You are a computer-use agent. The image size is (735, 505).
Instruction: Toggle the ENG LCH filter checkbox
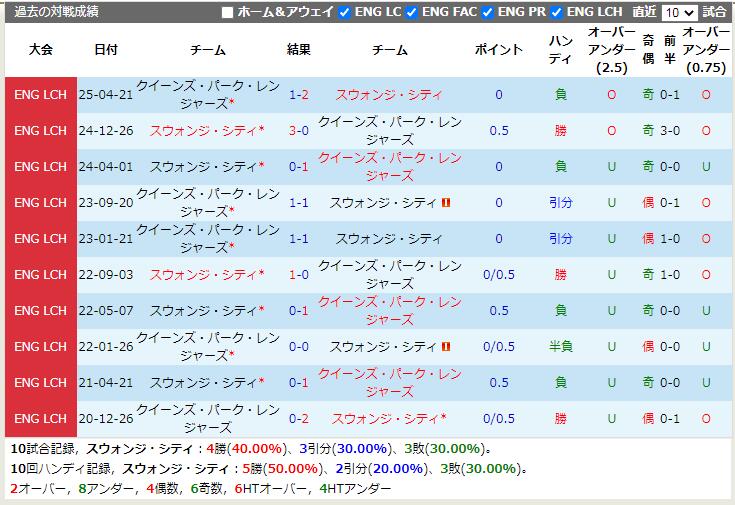[x=557, y=13]
